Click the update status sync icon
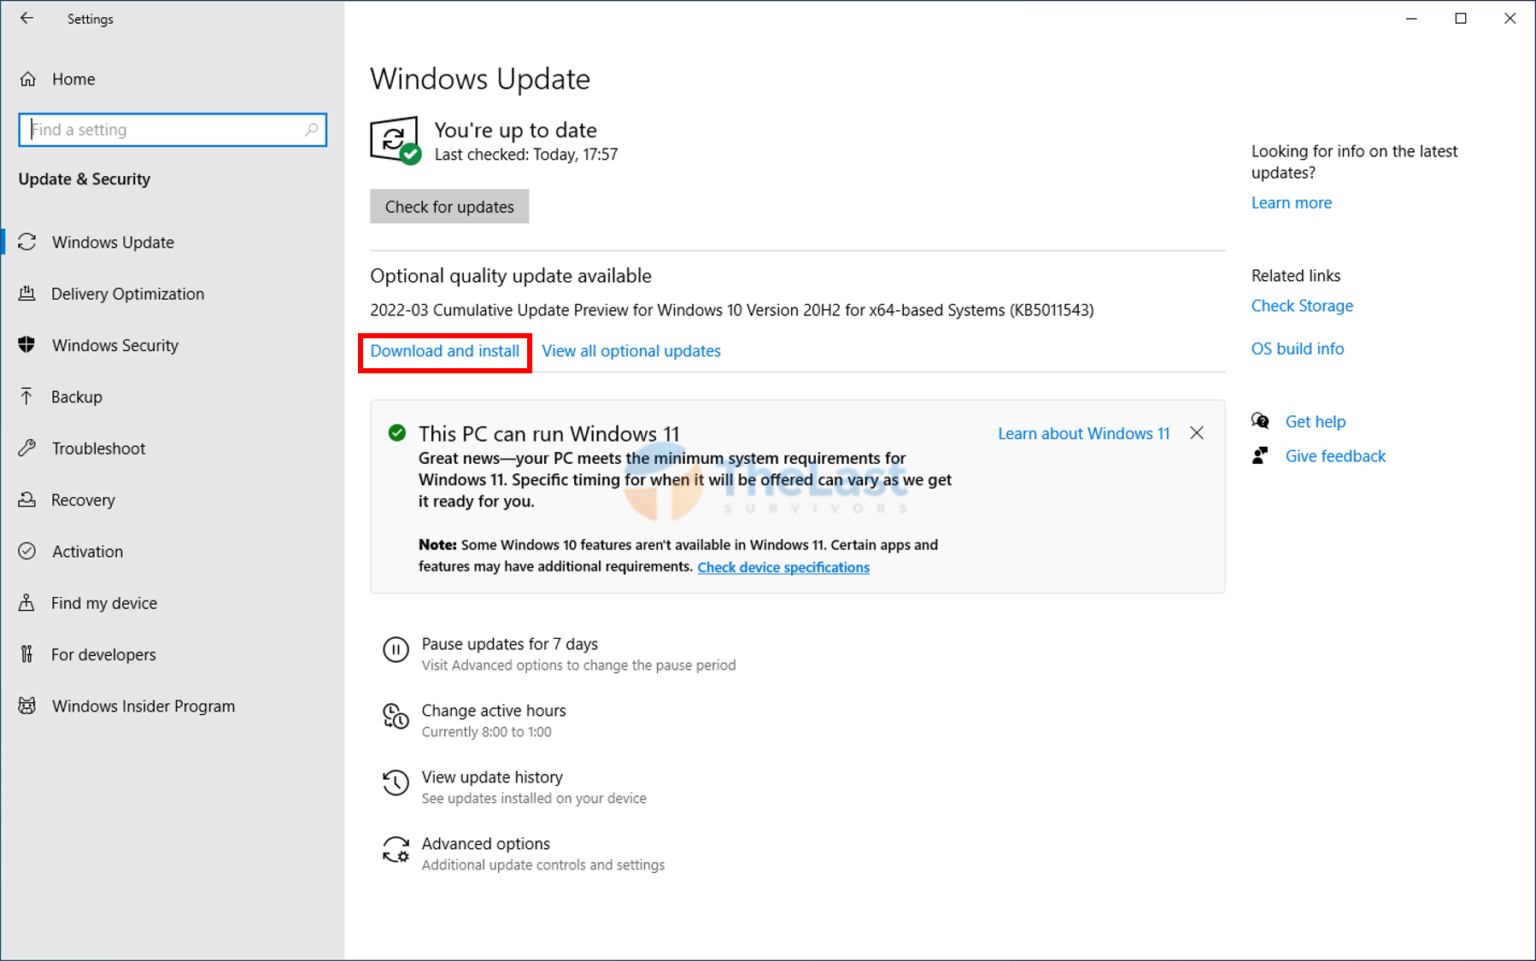This screenshot has width=1536, height=961. (395, 140)
